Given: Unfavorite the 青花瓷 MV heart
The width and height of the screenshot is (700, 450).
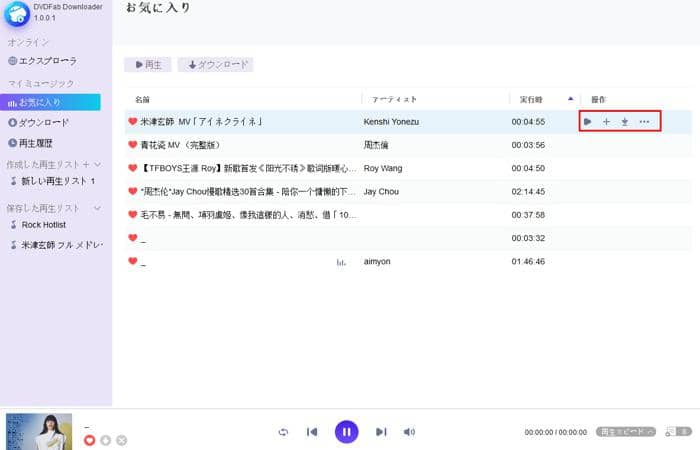Looking at the screenshot, I should click(x=132, y=145).
